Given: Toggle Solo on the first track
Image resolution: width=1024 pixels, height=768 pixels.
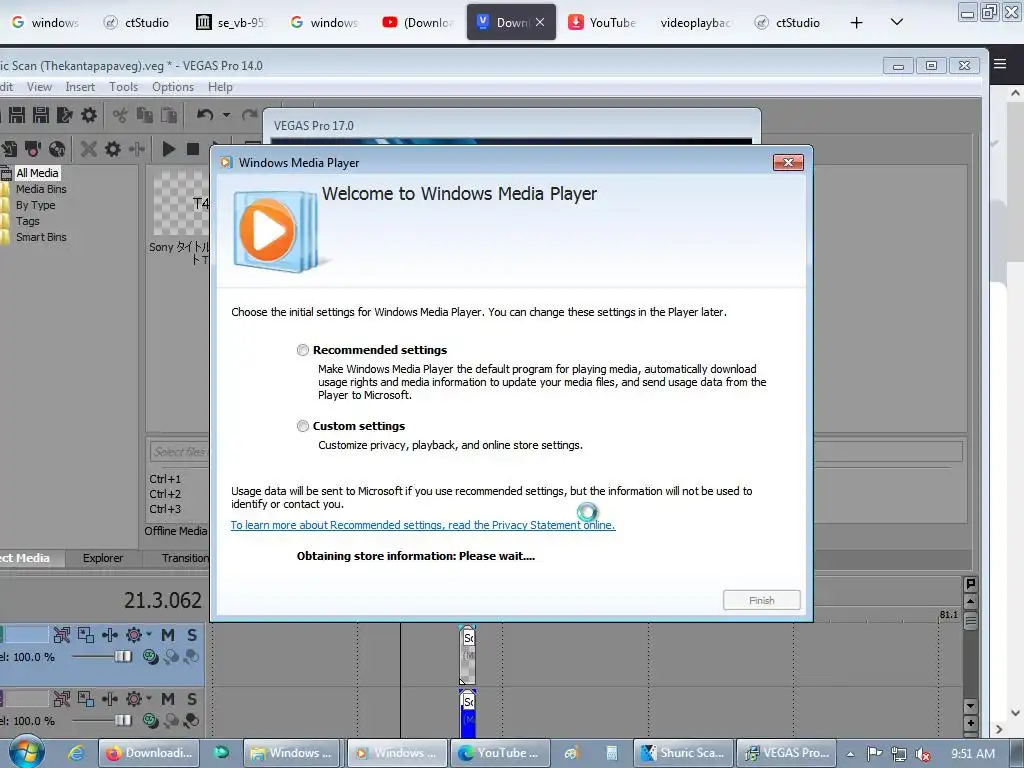Looking at the screenshot, I should tap(192, 635).
